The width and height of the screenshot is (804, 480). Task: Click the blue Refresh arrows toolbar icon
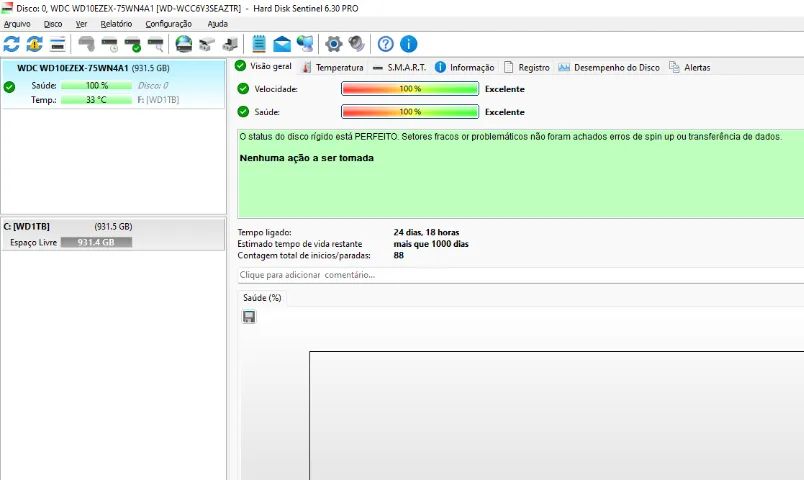(11, 44)
